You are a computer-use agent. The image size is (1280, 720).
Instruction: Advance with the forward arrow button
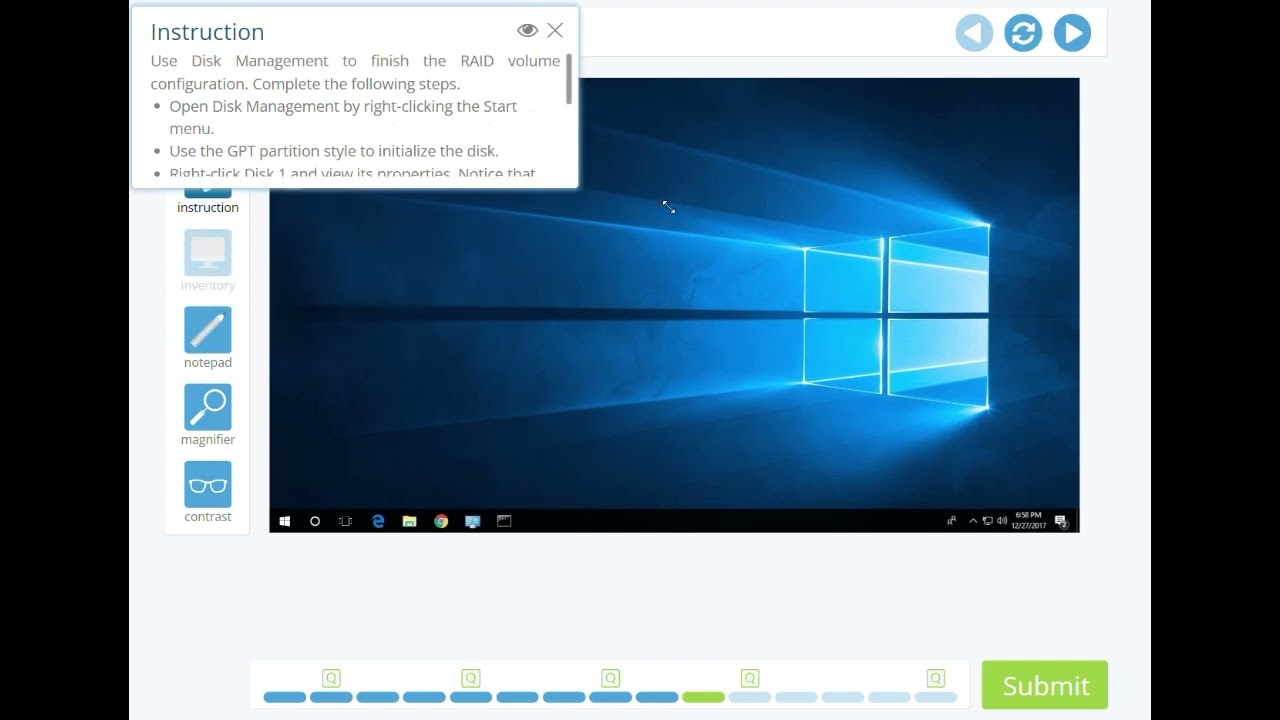[1072, 33]
